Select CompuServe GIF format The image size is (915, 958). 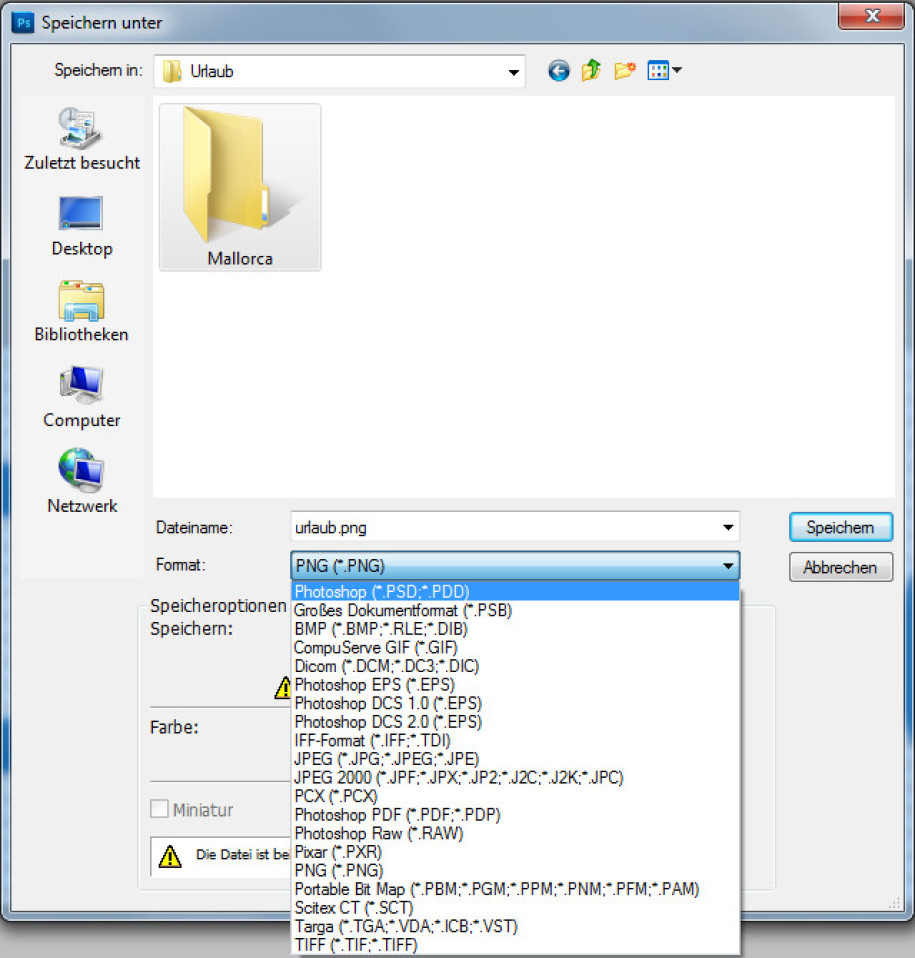pyautogui.click(x=516, y=647)
